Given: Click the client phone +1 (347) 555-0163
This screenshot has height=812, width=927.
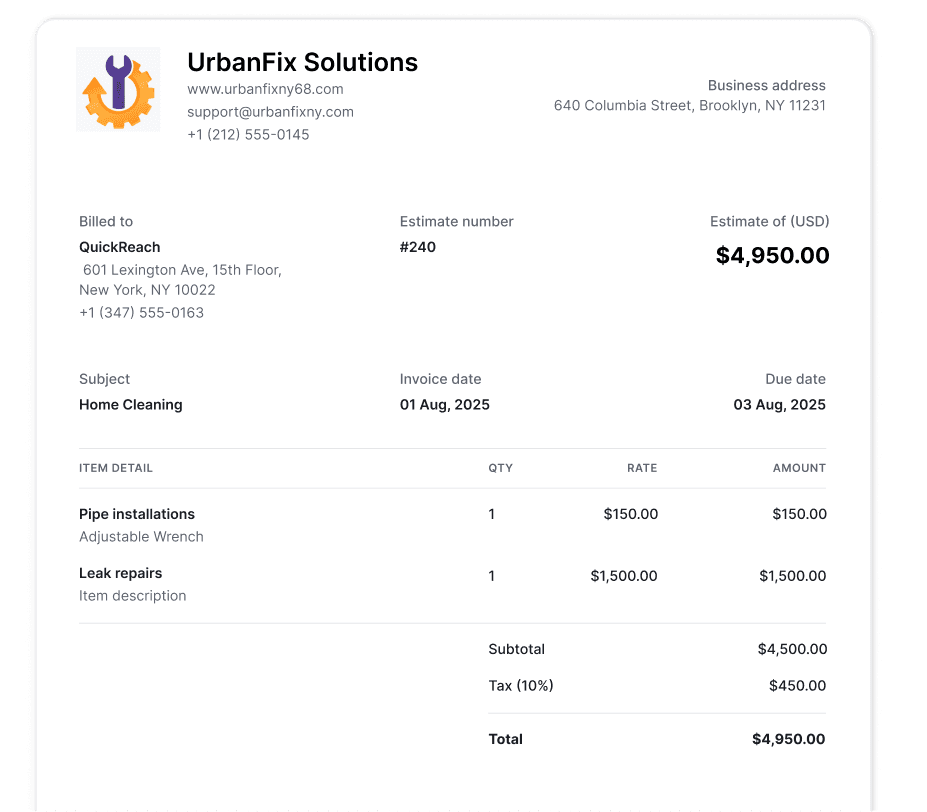Looking at the screenshot, I should tap(141, 312).
